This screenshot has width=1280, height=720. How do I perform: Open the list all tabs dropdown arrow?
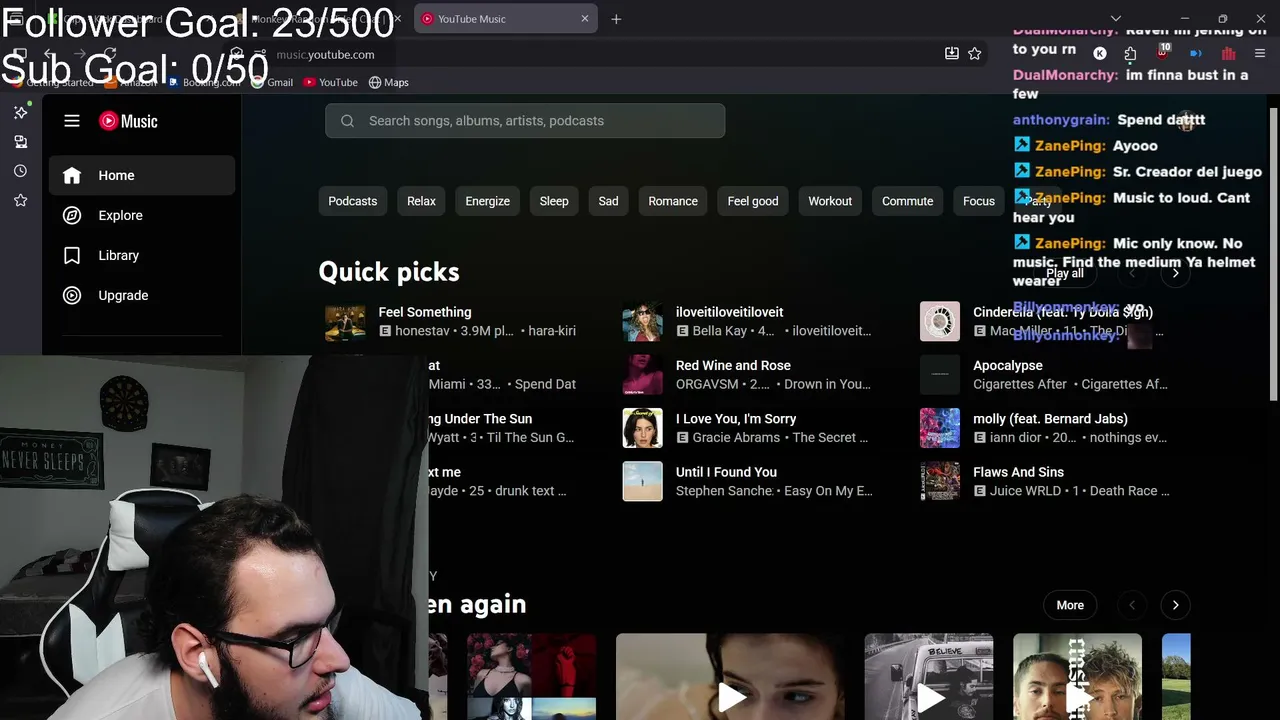pos(1116,19)
